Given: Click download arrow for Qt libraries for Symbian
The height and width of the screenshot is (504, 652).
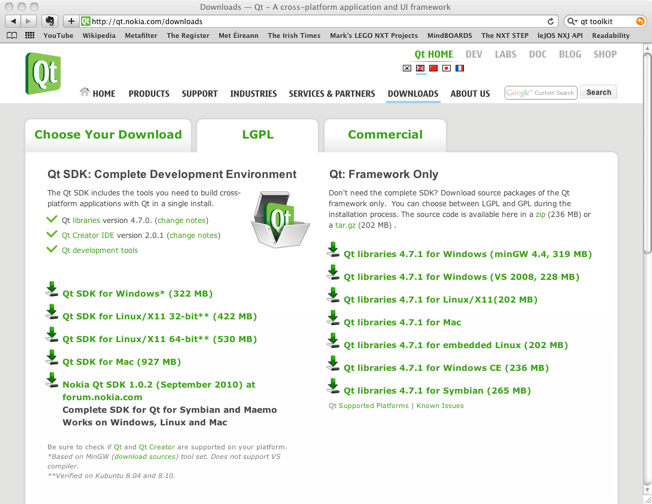Looking at the screenshot, I should 333,387.
